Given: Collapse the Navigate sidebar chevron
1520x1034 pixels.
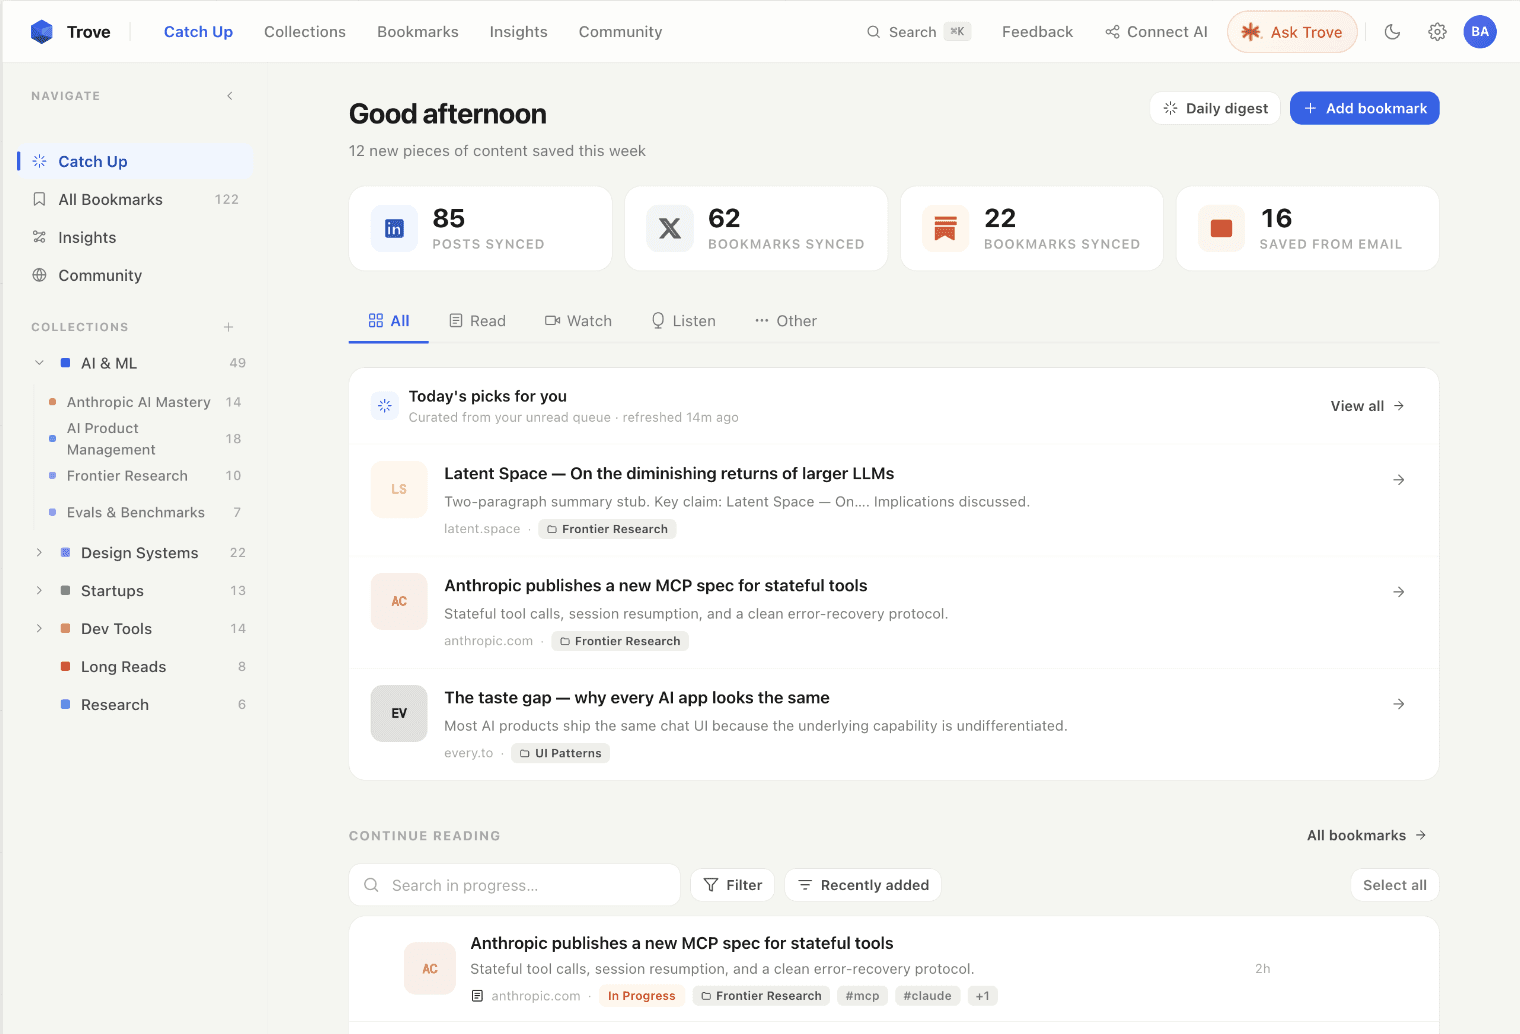Looking at the screenshot, I should (x=230, y=96).
